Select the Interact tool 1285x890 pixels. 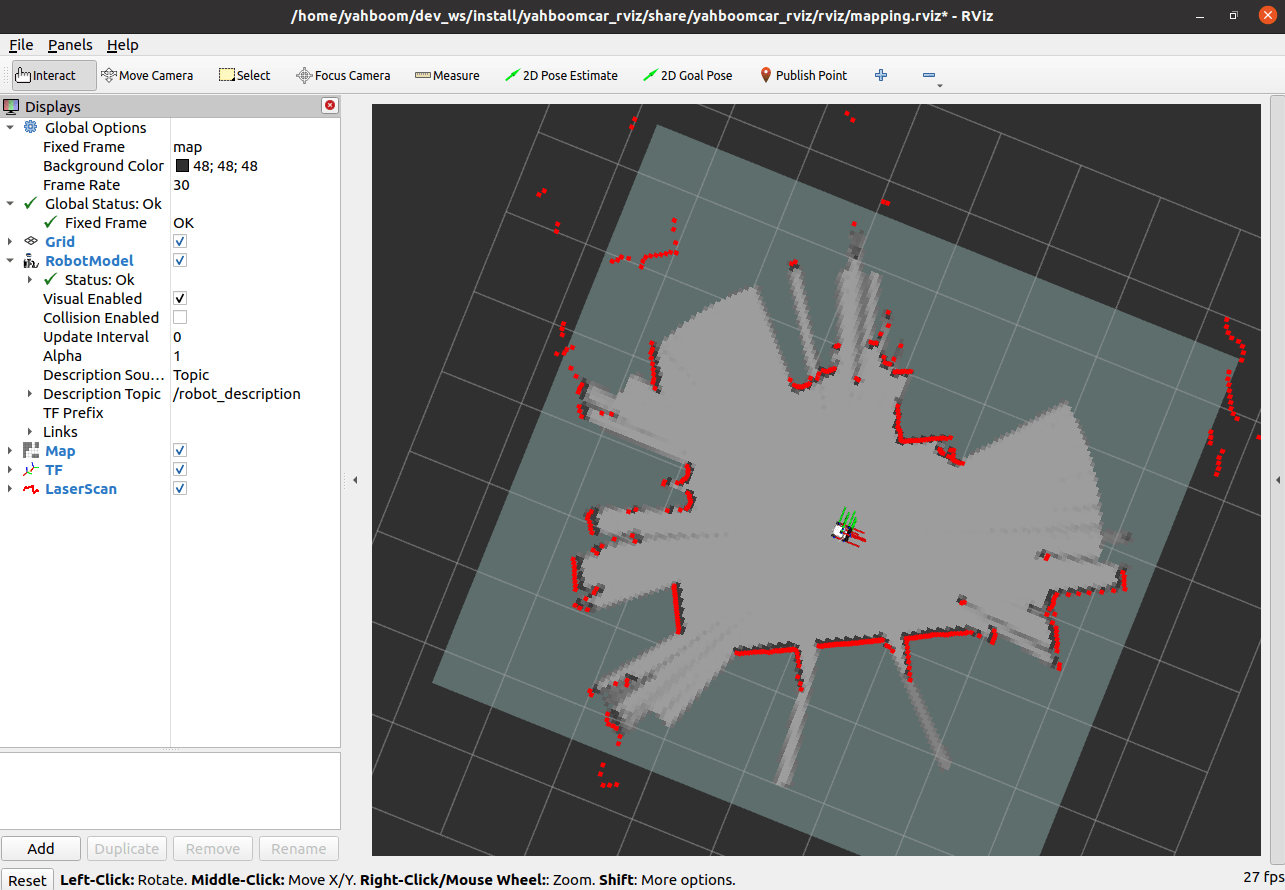(54, 75)
